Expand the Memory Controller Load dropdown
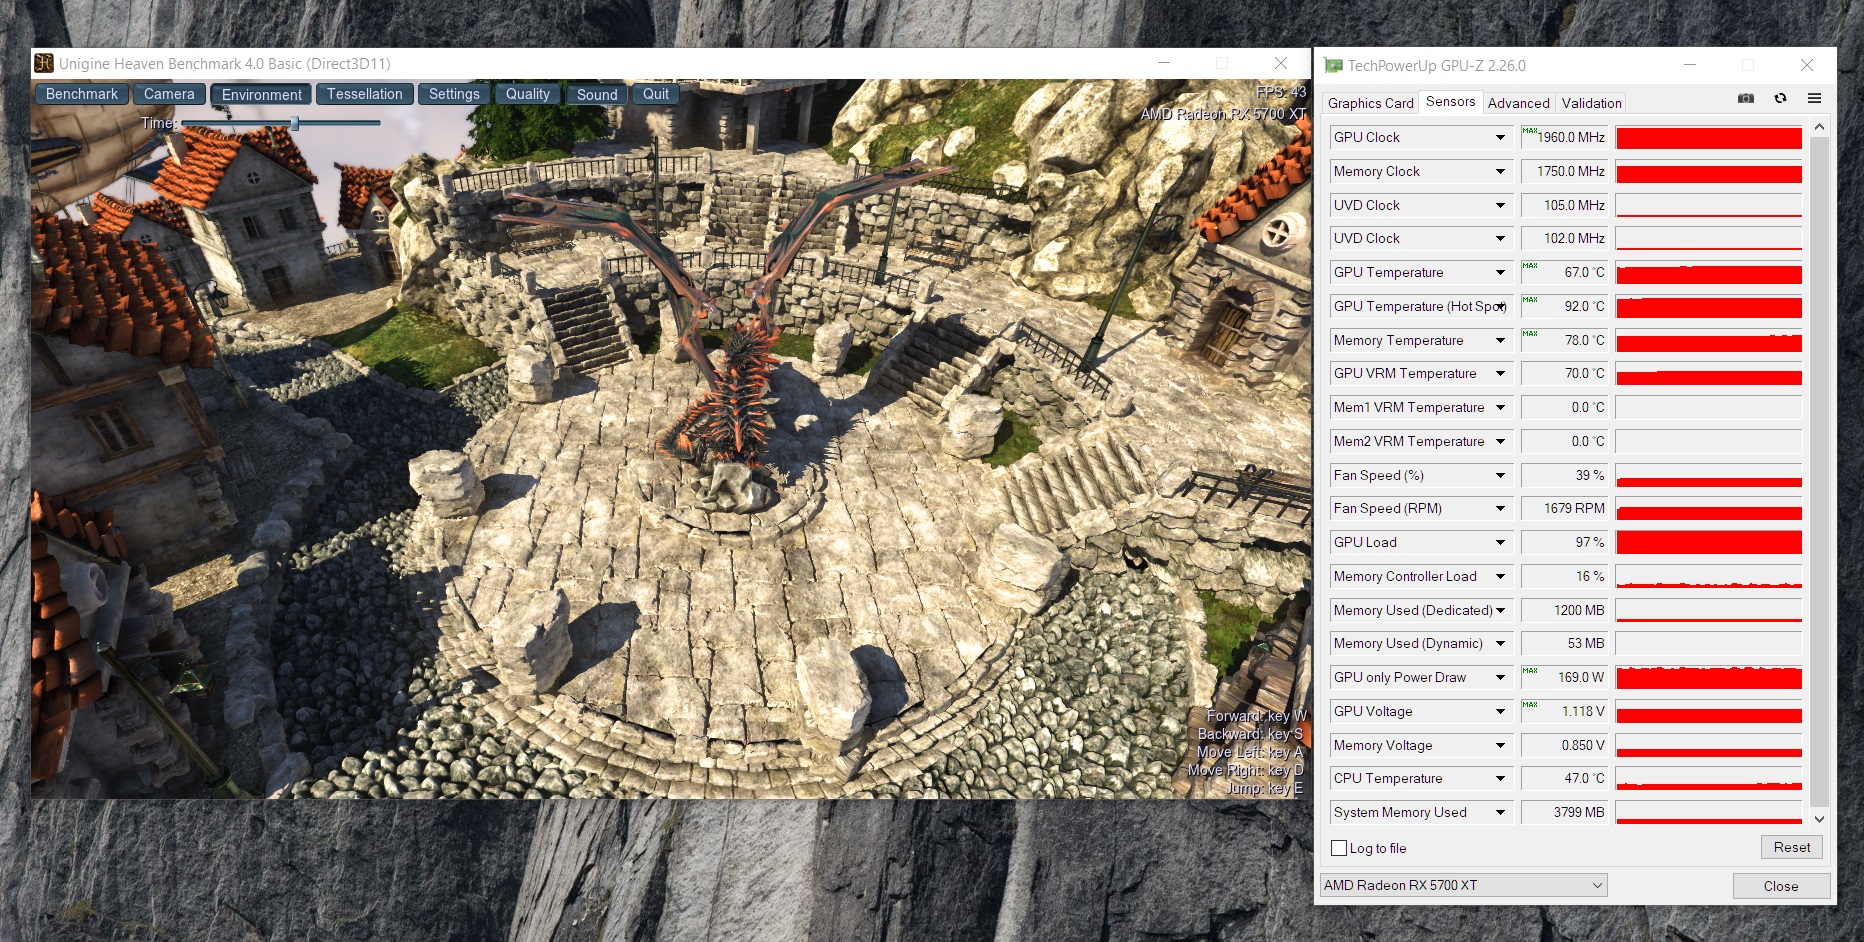This screenshot has width=1864, height=942. coord(1500,577)
